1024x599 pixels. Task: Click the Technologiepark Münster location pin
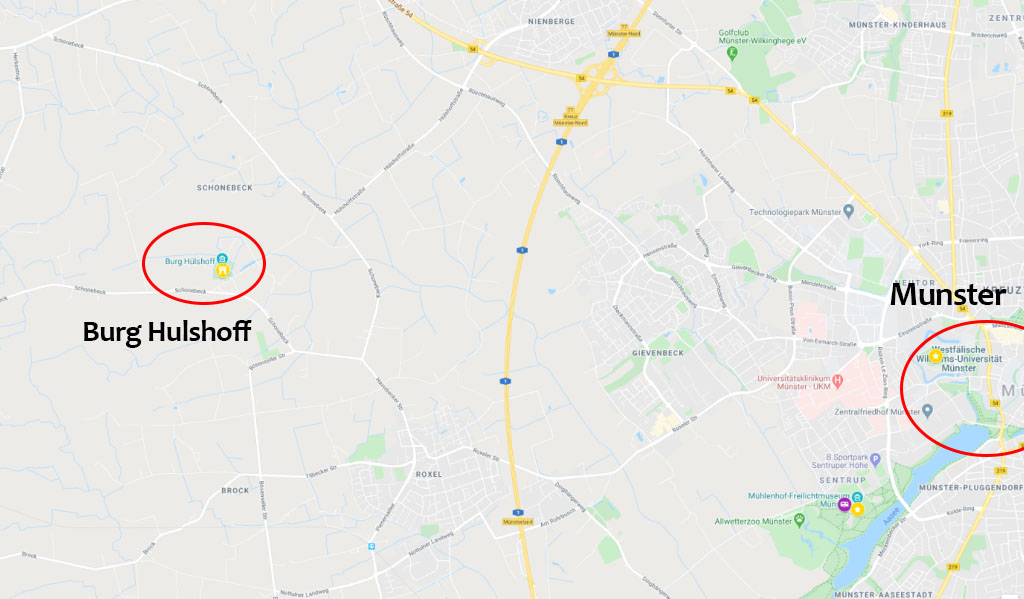point(848,211)
